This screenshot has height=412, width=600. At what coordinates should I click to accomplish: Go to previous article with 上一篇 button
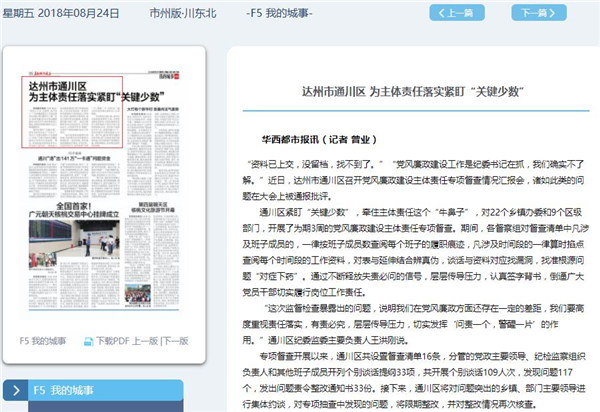[x=457, y=13]
